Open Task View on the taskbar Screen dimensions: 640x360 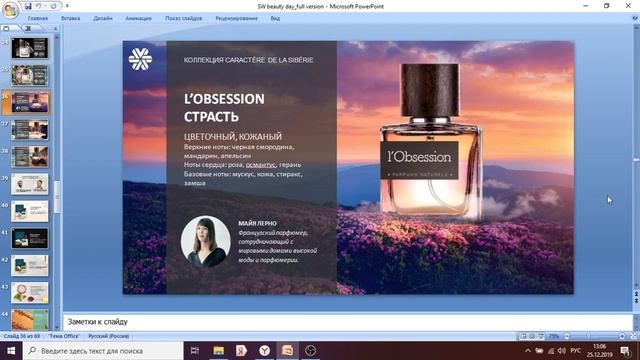point(195,351)
